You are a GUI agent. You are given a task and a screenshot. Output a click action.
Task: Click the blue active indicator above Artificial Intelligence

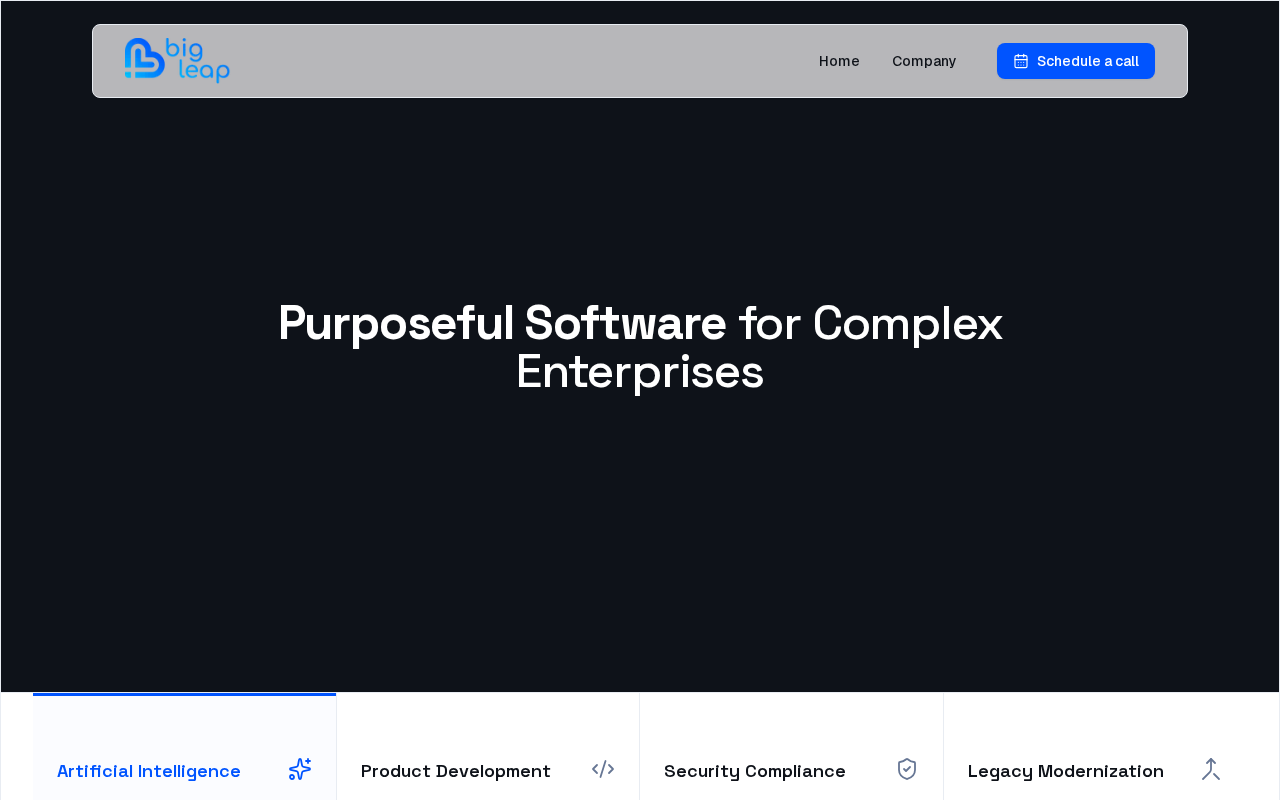coord(184,694)
